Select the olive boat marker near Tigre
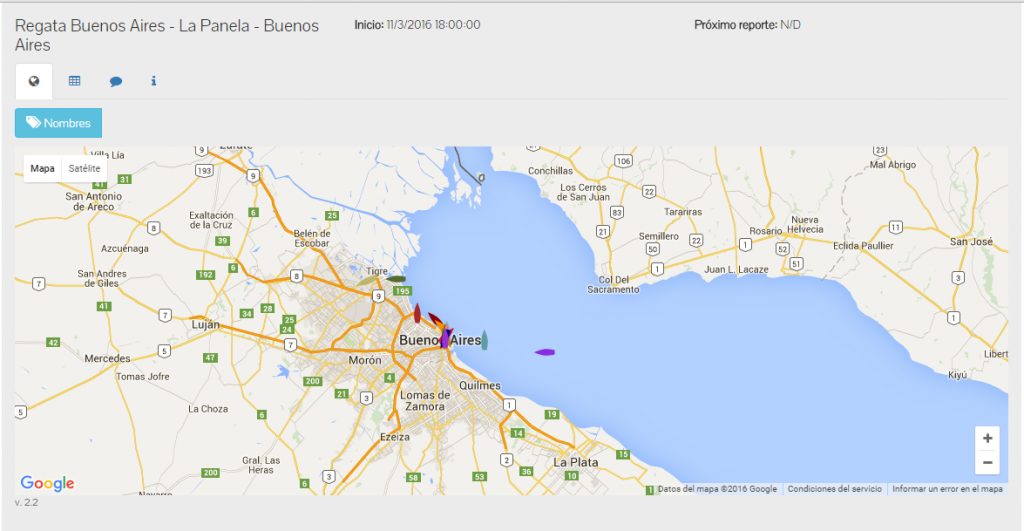1024x531 pixels. (368, 281)
